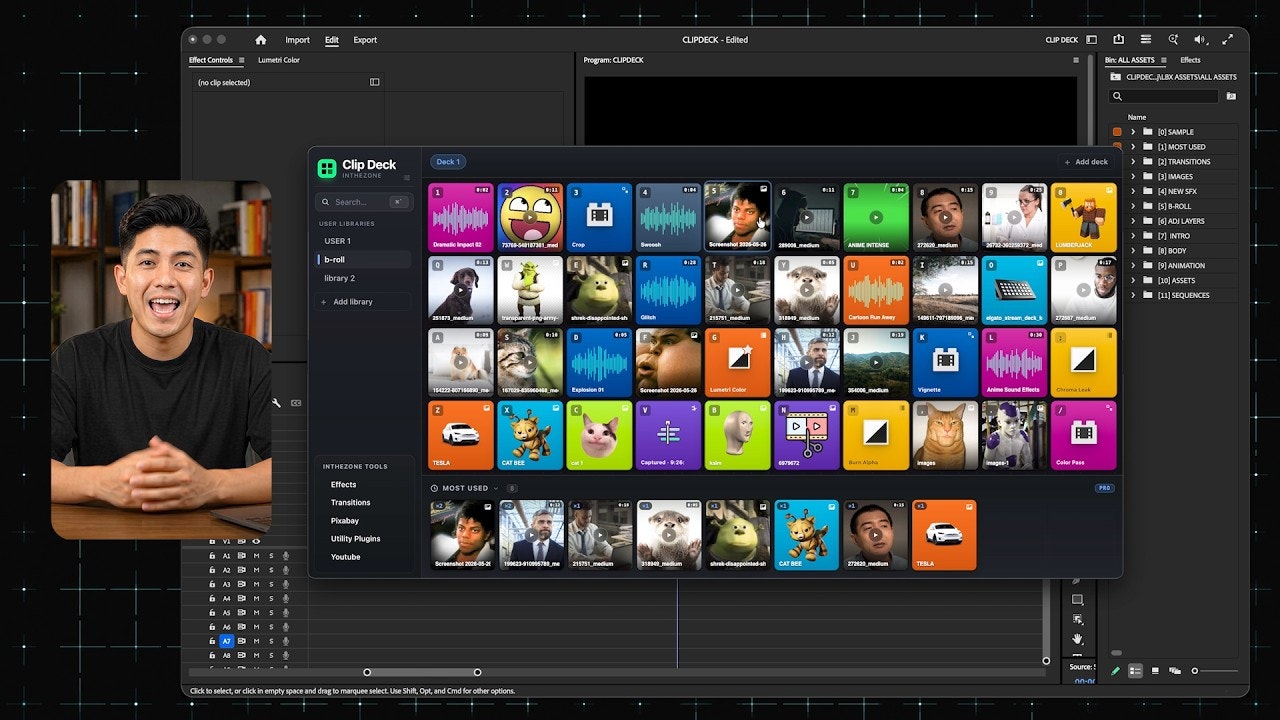1280x720 pixels.
Task: Click the green pencil writable icon
Action: (1116, 671)
